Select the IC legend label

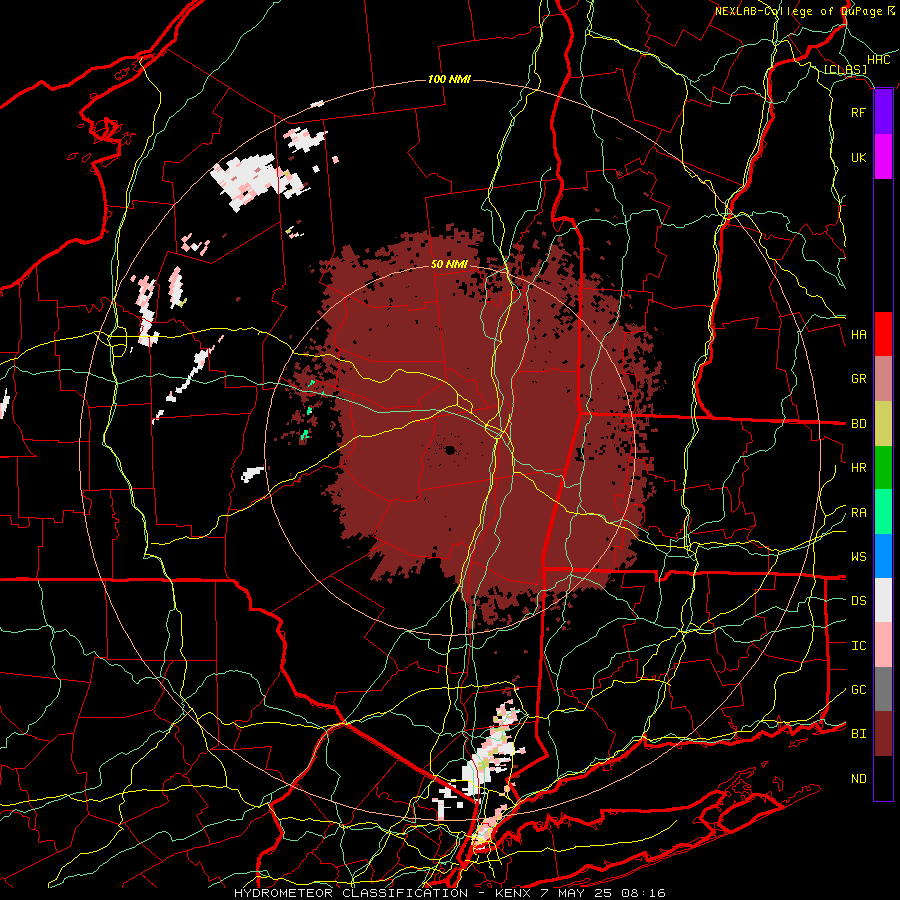[x=858, y=646]
